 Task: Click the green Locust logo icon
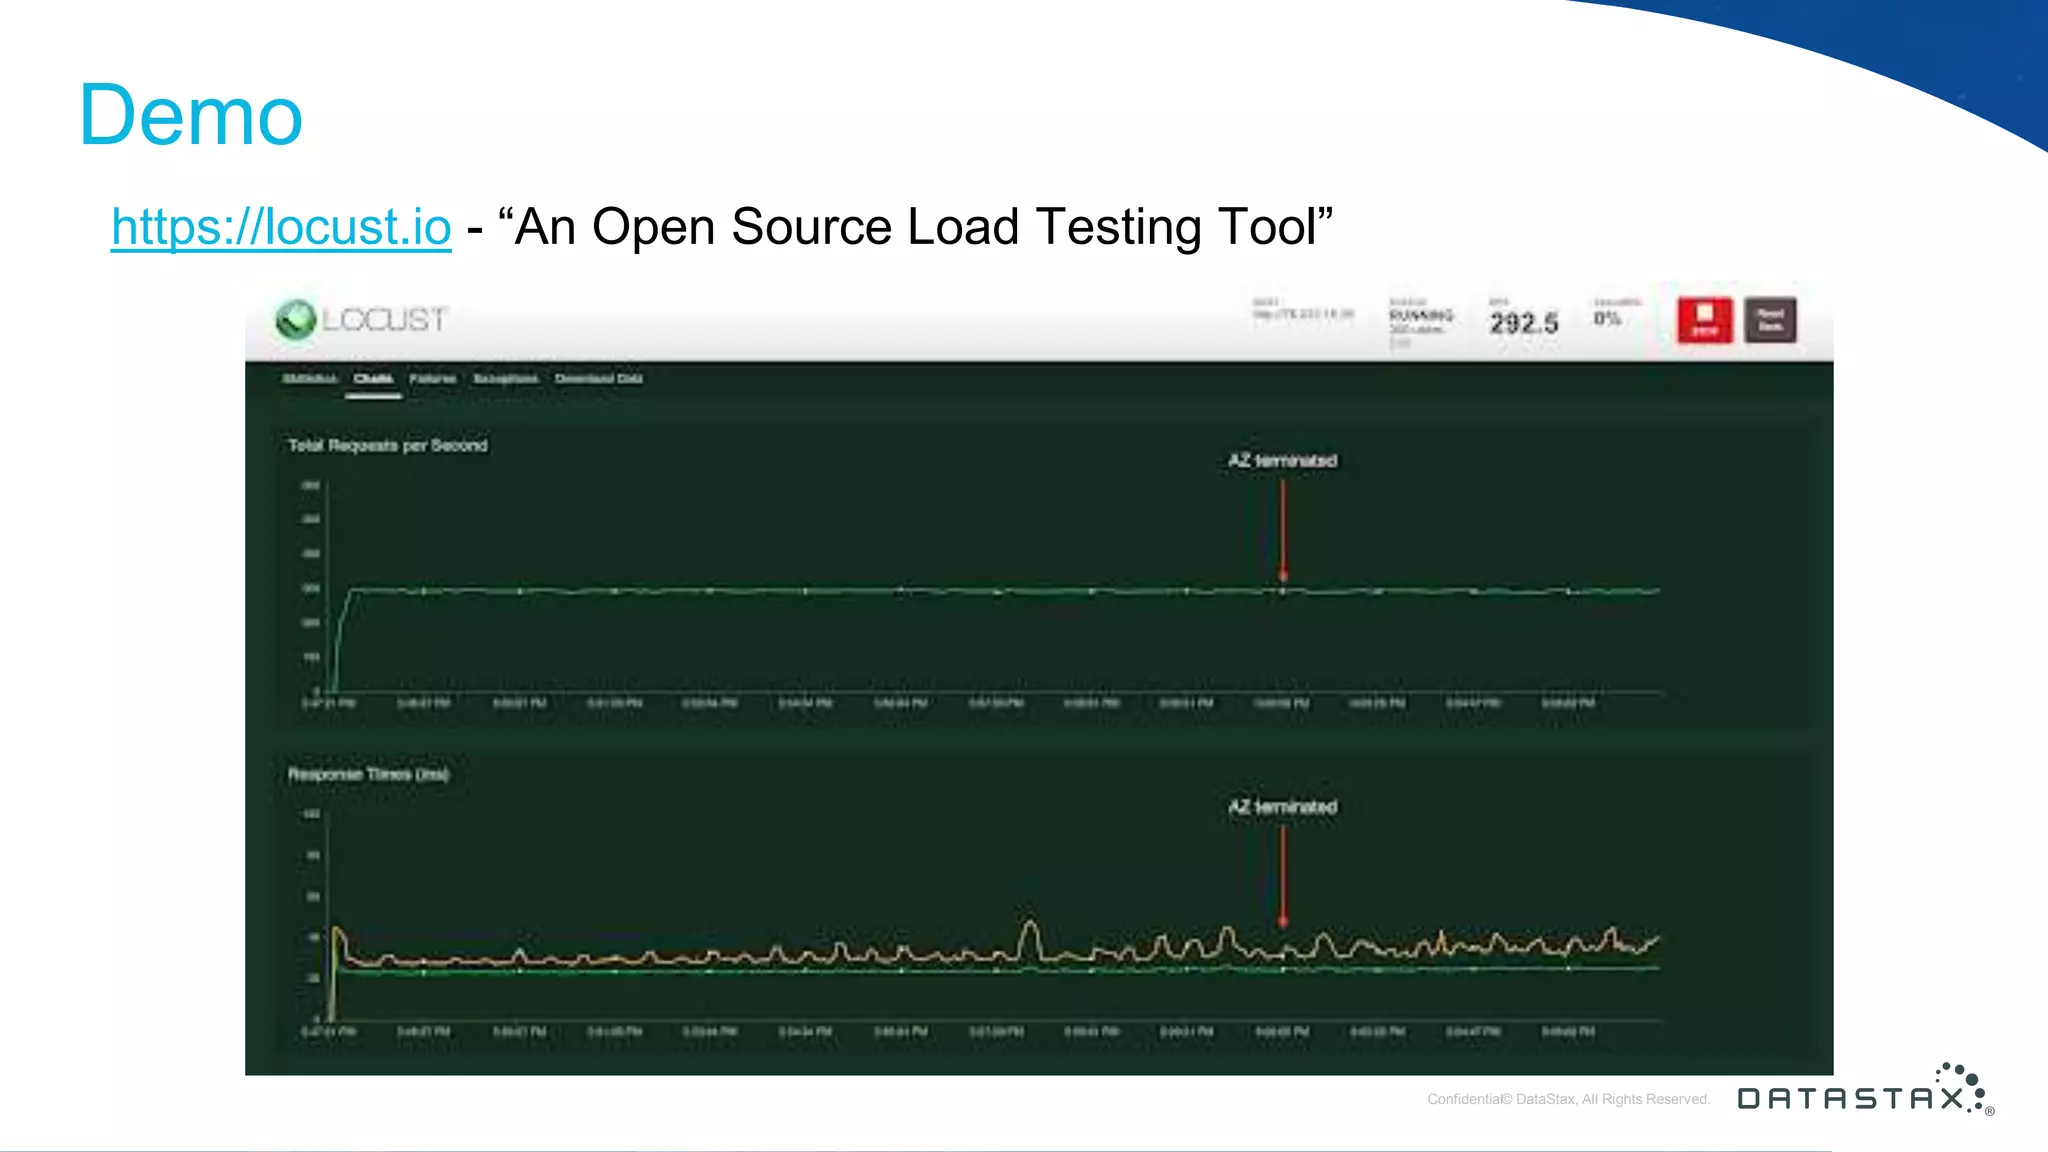[x=296, y=320]
